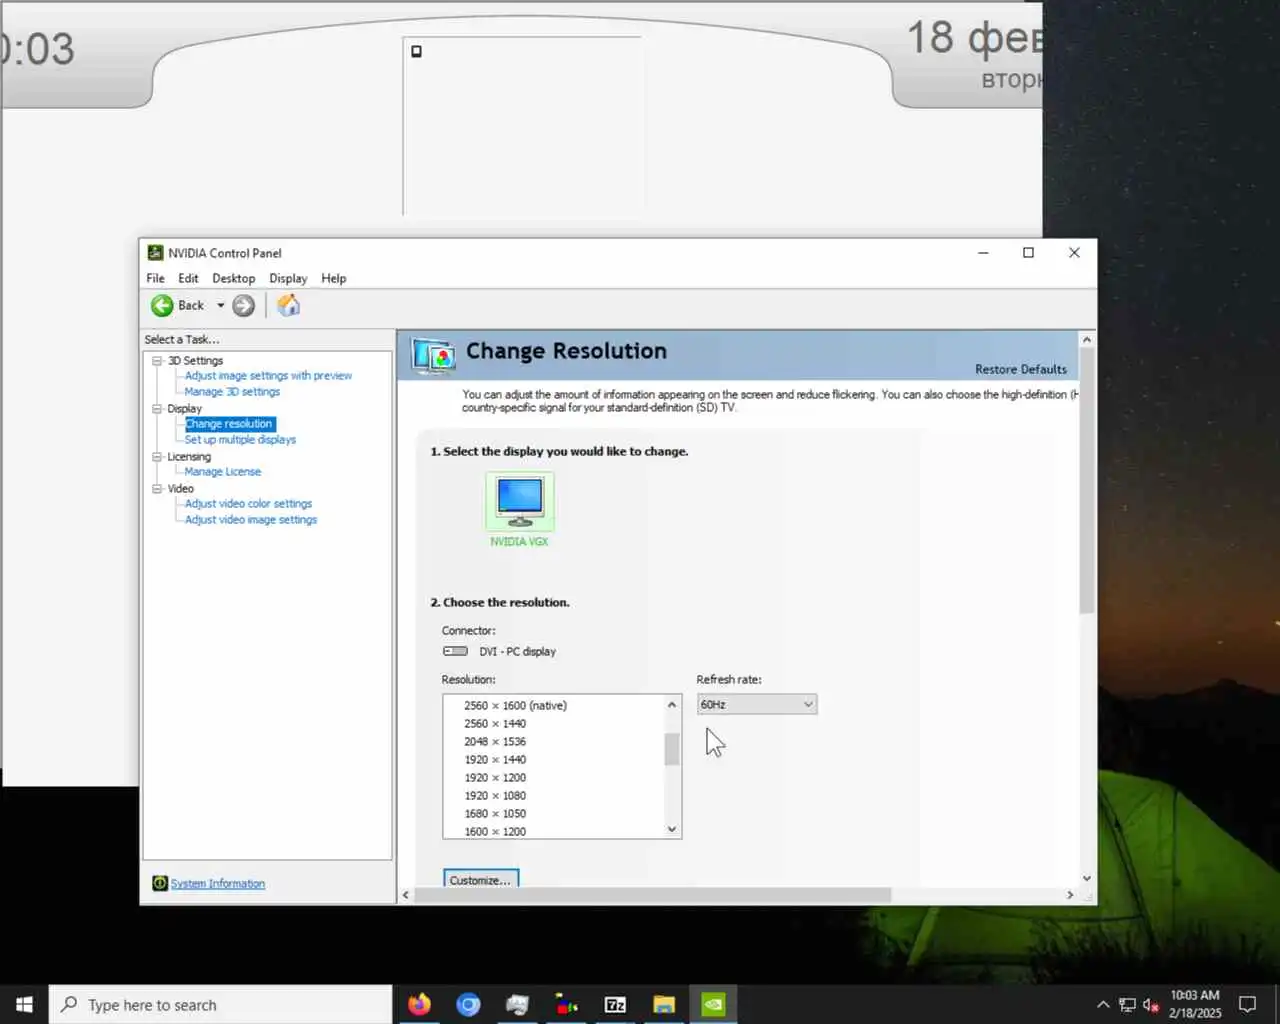This screenshot has width=1280, height=1024.
Task: Click the Forward arrow icon in toolbar
Action: 243,306
